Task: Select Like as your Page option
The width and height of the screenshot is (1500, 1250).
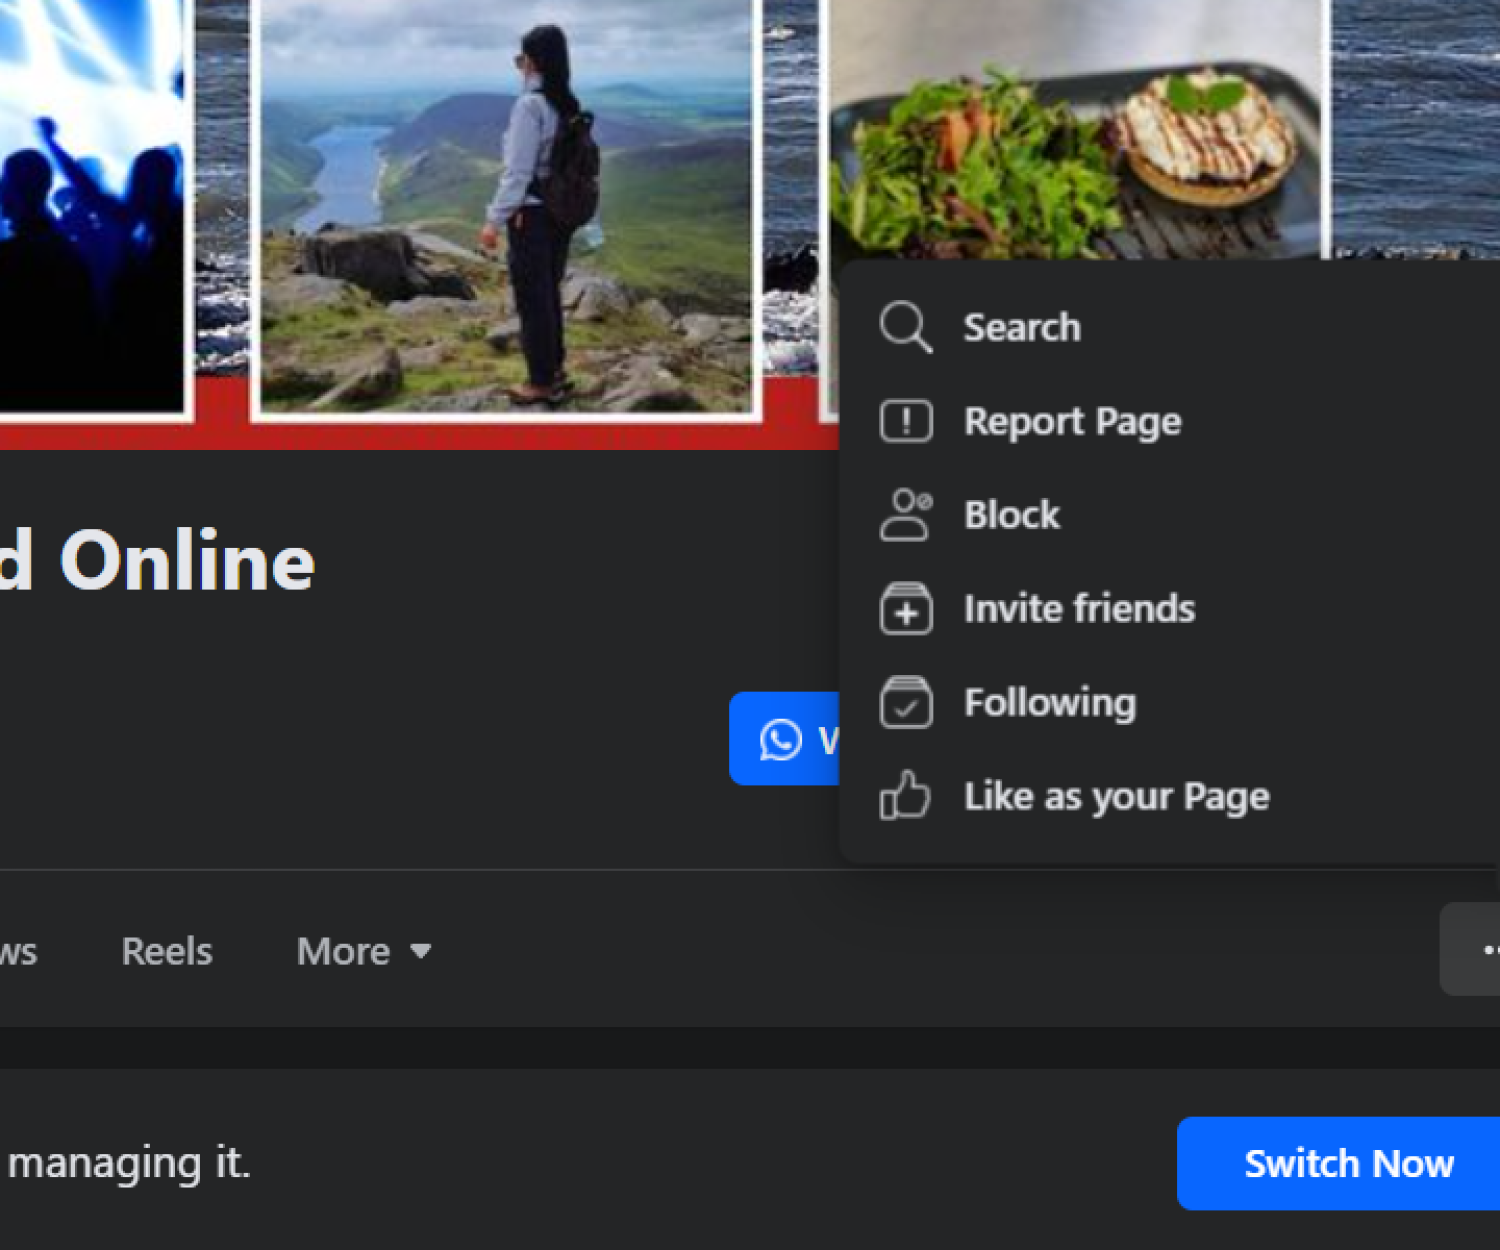Action: coord(1116,797)
